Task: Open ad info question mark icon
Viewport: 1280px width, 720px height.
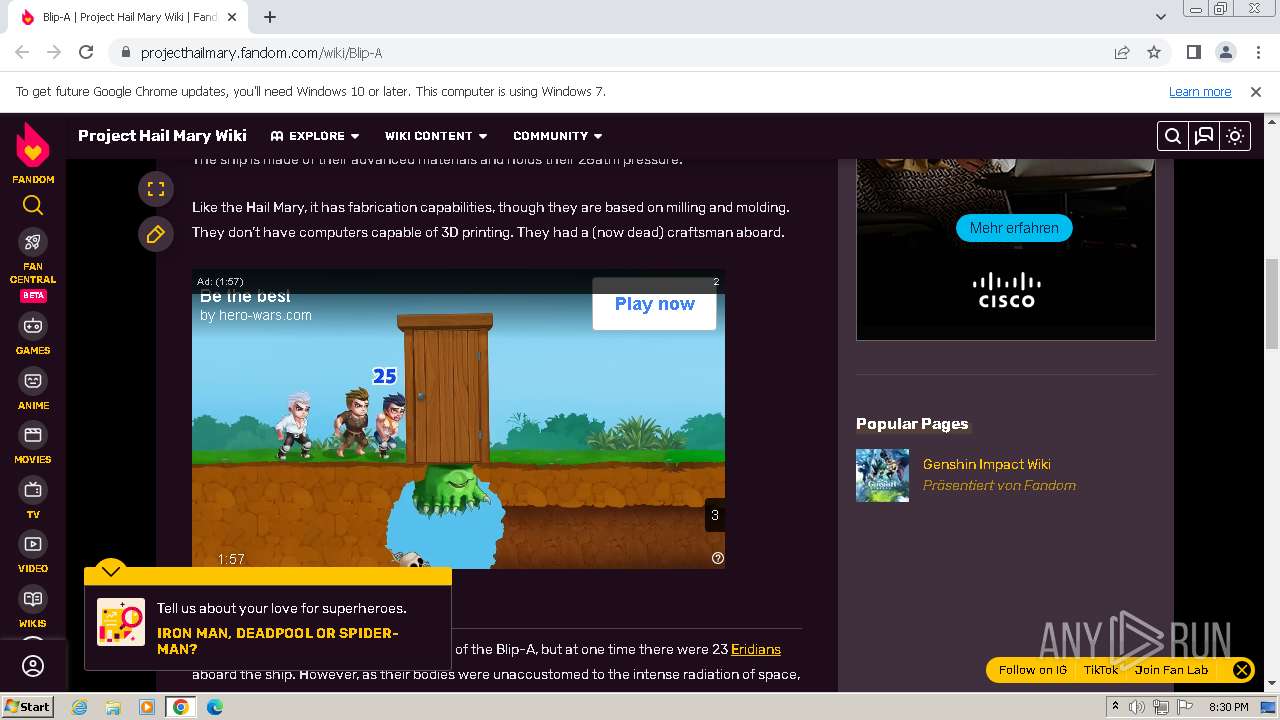Action: click(x=717, y=559)
